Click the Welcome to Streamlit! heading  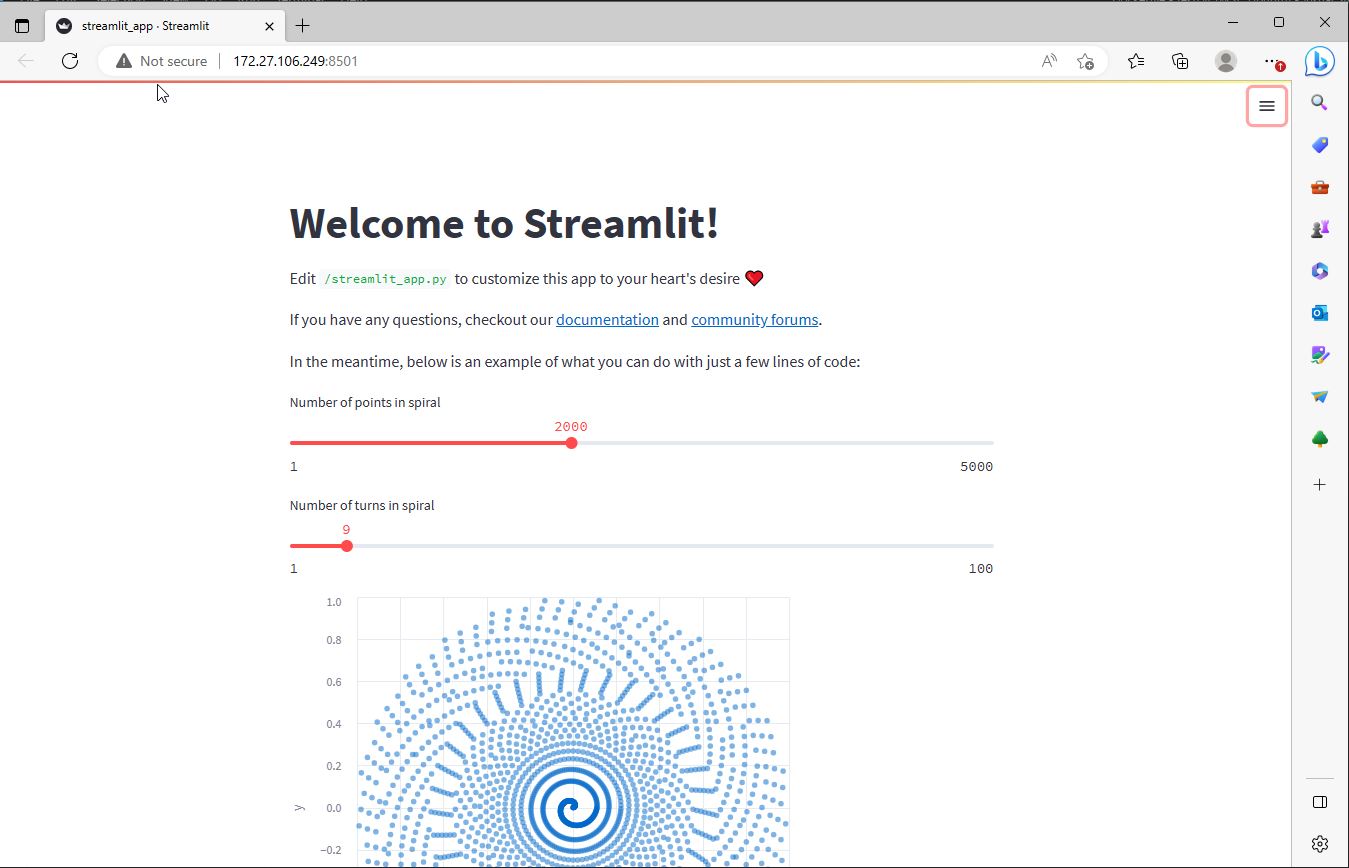coord(504,223)
